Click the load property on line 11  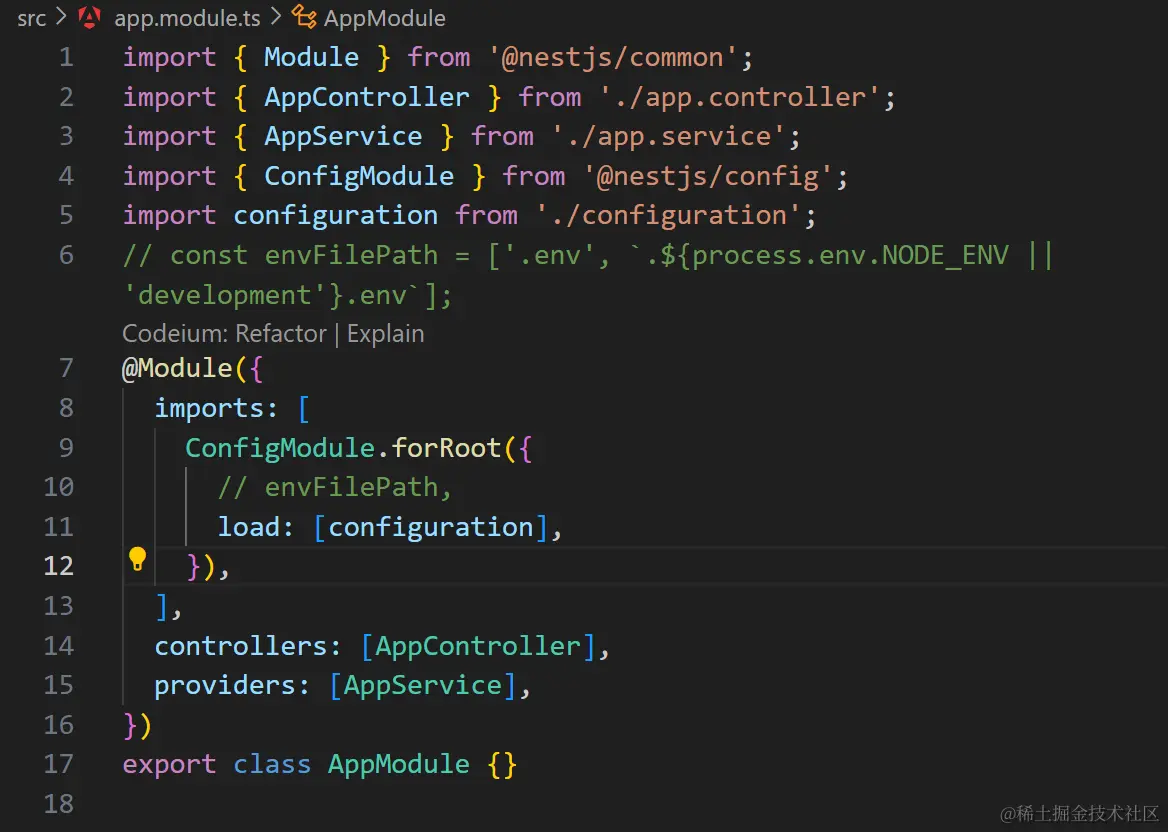(248, 527)
